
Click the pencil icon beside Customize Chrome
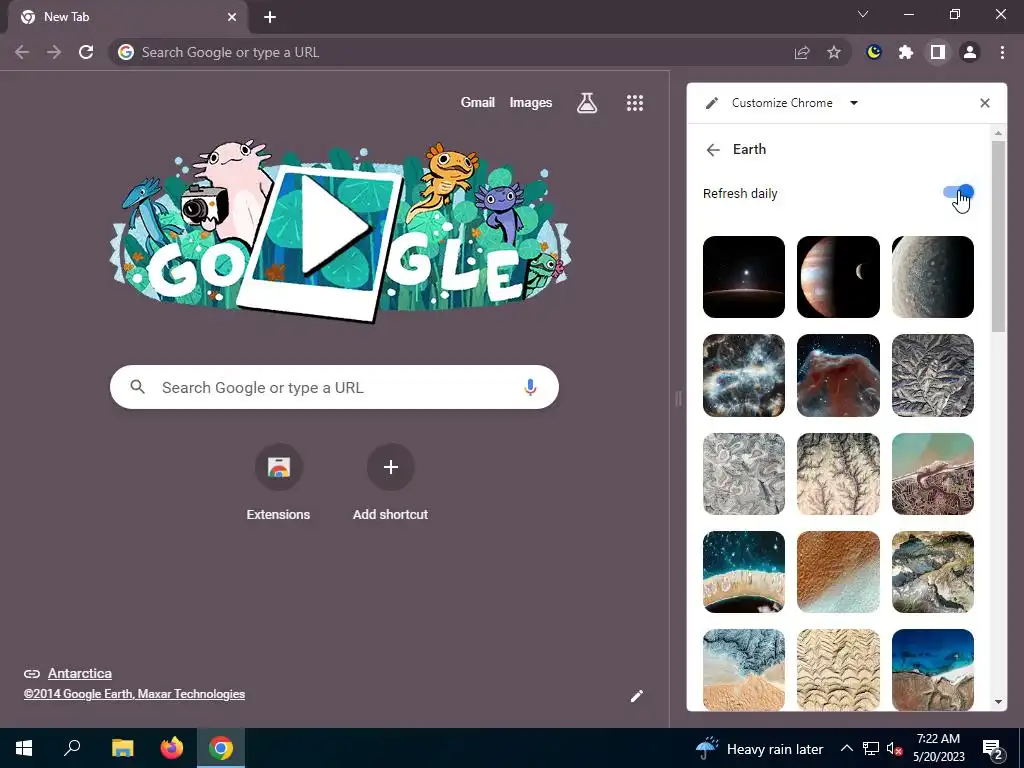(x=712, y=103)
